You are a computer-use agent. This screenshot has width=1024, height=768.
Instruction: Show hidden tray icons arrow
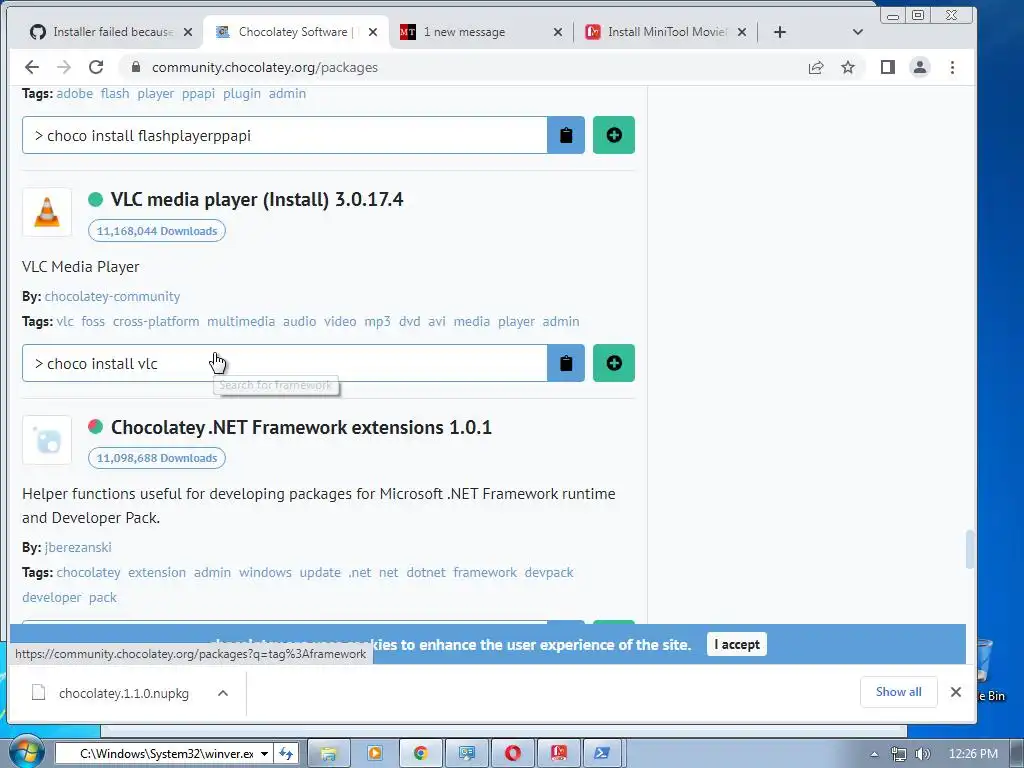click(x=874, y=754)
